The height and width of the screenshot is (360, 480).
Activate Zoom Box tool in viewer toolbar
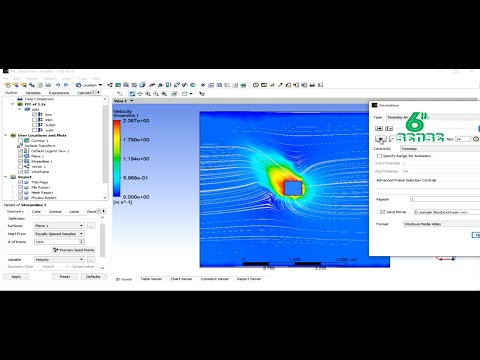click(156, 94)
